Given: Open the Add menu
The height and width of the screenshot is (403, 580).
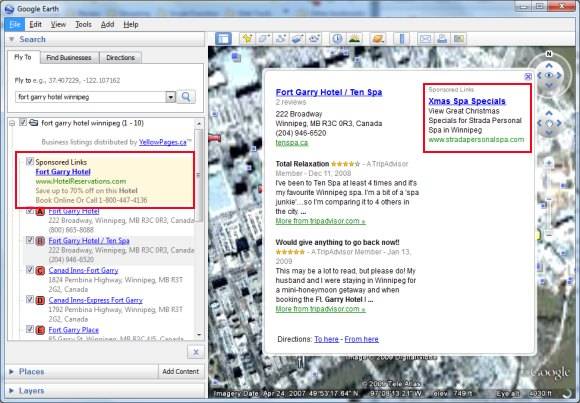Looking at the screenshot, I should 107,24.
